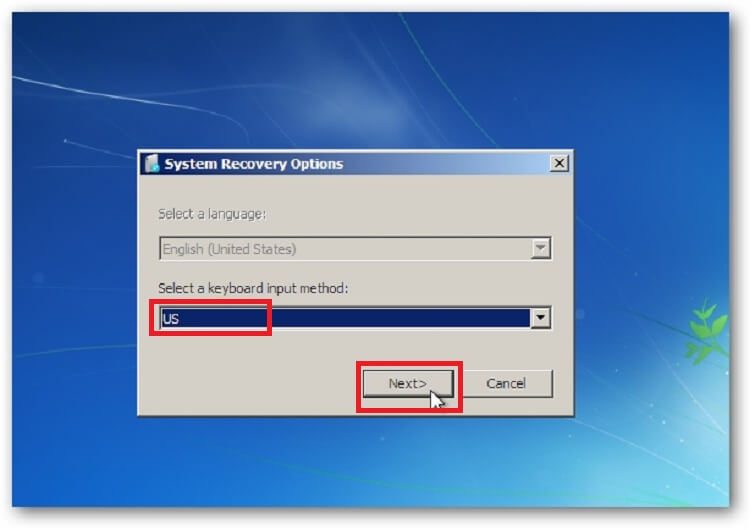755x530 pixels.
Task: Expand the keyboard input method dropdown arrow
Action: click(541, 318)
